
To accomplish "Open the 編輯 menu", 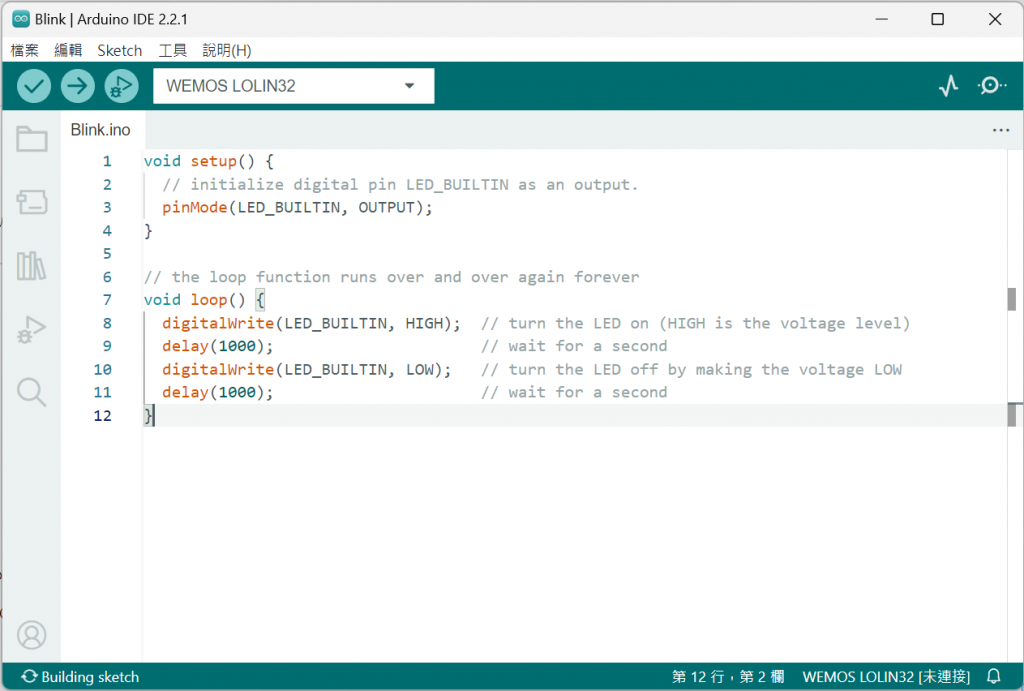I will (x=68, y=50).
